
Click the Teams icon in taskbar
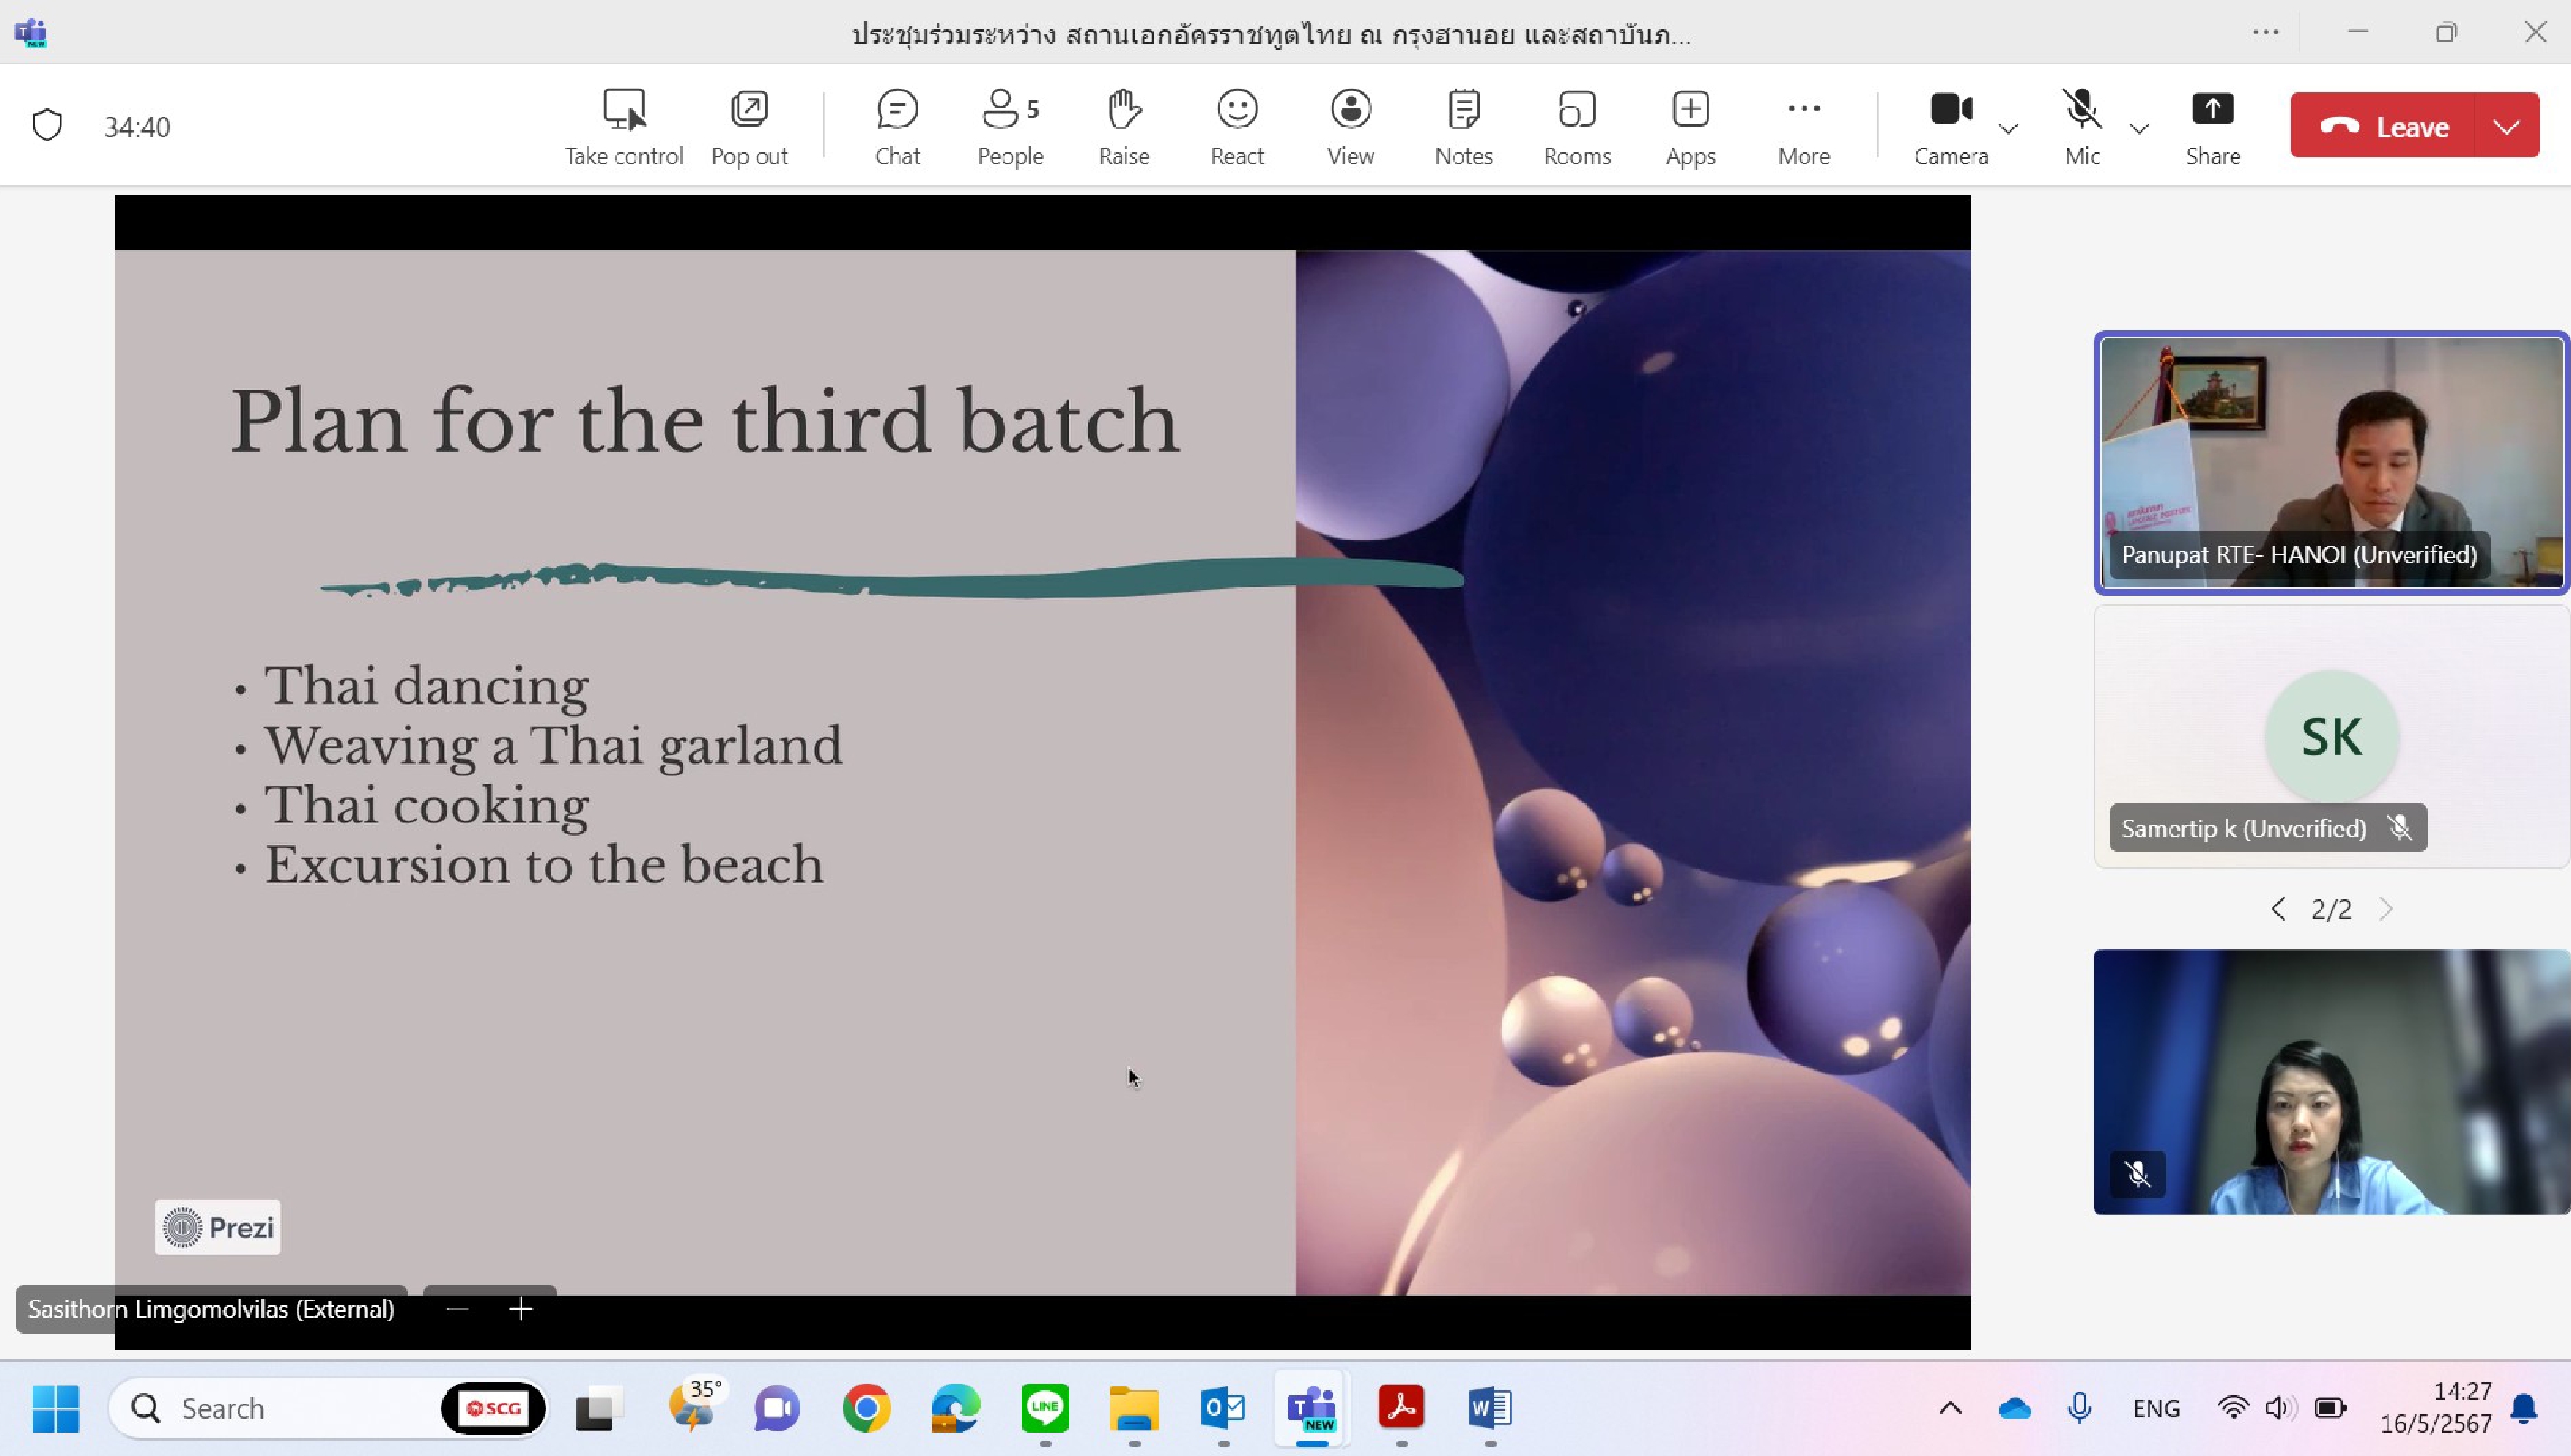[1312, 1408]
